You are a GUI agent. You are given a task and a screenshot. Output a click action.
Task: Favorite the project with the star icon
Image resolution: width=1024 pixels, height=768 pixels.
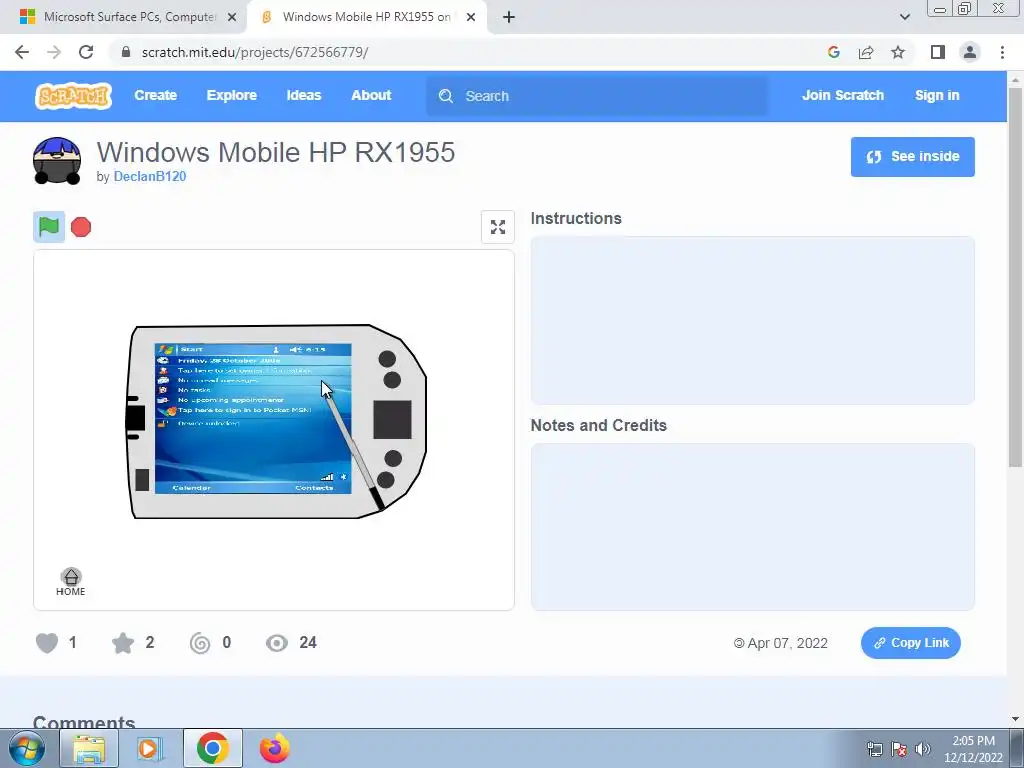point(123,643)
